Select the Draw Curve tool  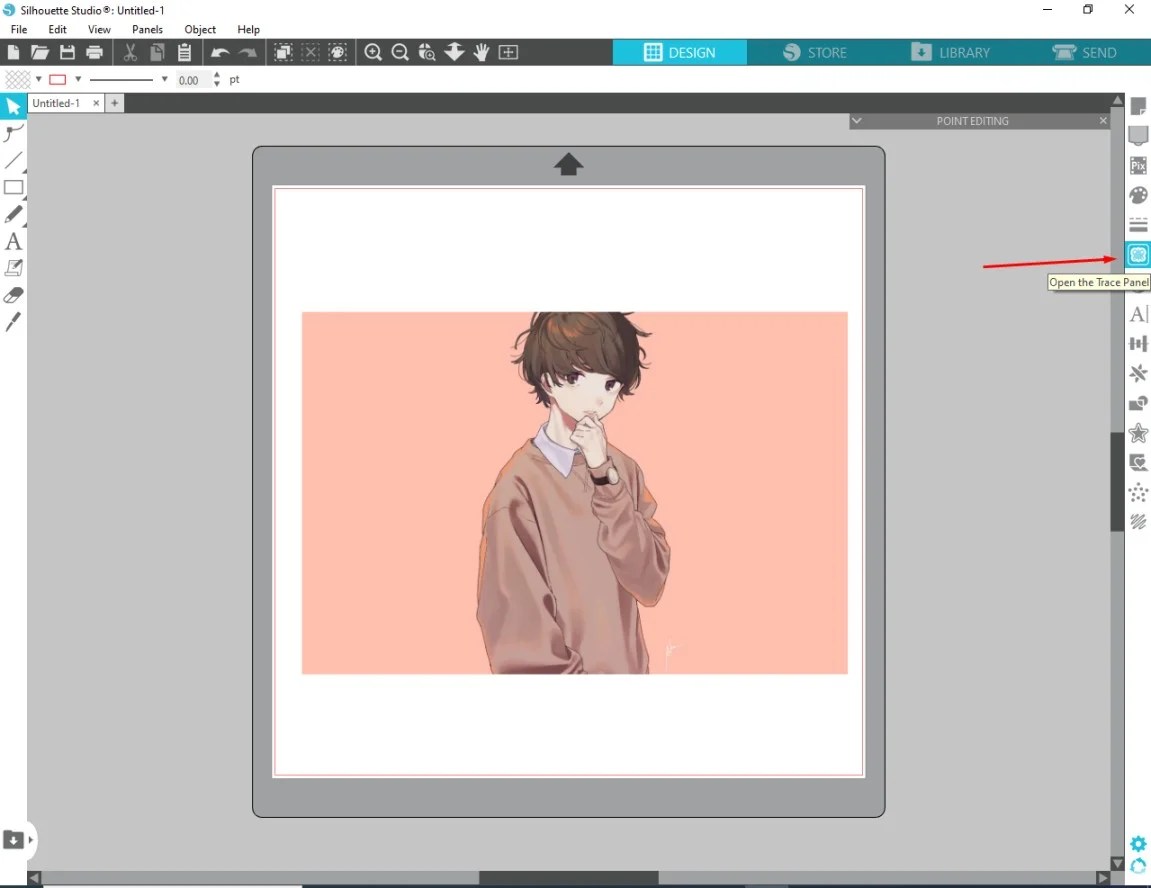pos(13,133)
